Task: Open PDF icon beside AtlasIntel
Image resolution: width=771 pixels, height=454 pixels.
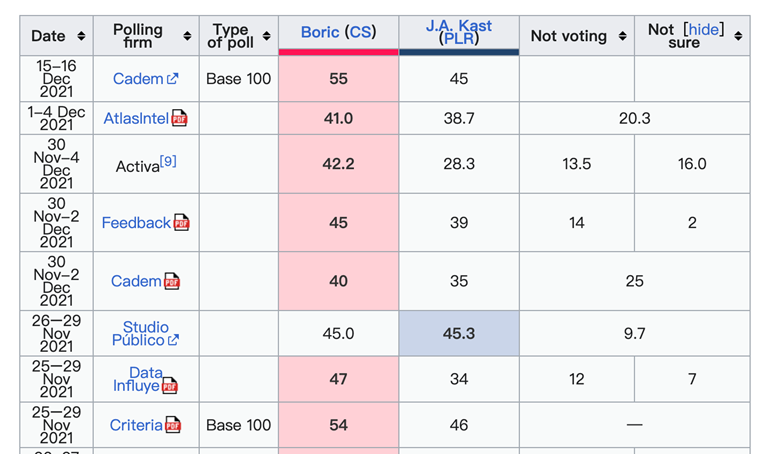Action: pos(180,119)
